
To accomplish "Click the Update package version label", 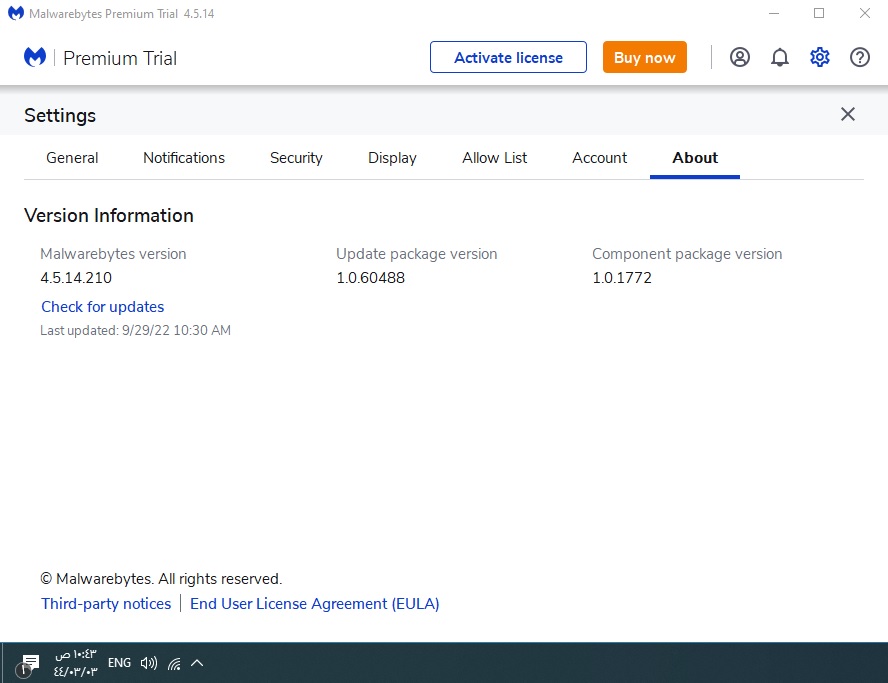I will 417,254.
